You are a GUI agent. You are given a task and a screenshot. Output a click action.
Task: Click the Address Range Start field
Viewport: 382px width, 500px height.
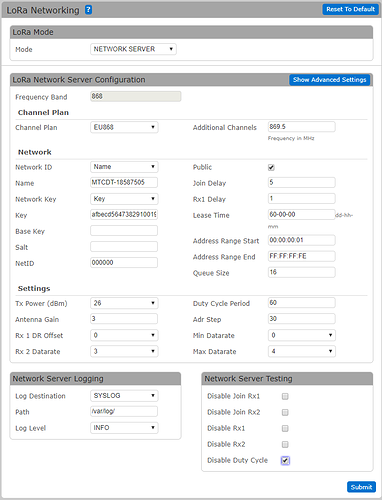(302, 240)
